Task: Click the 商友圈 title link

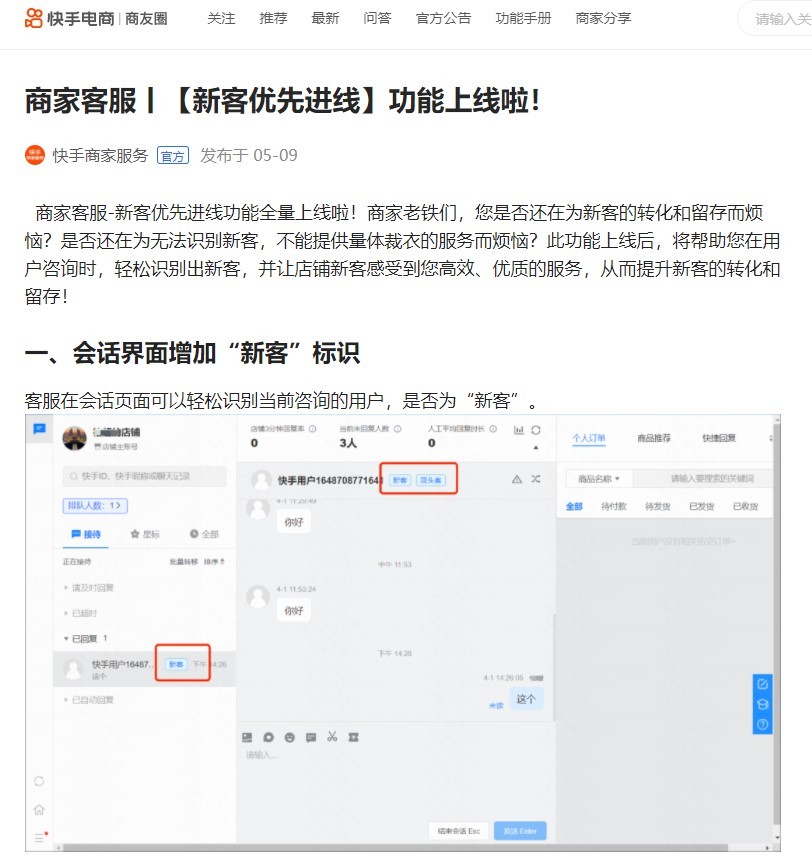Action: (146, 19)
